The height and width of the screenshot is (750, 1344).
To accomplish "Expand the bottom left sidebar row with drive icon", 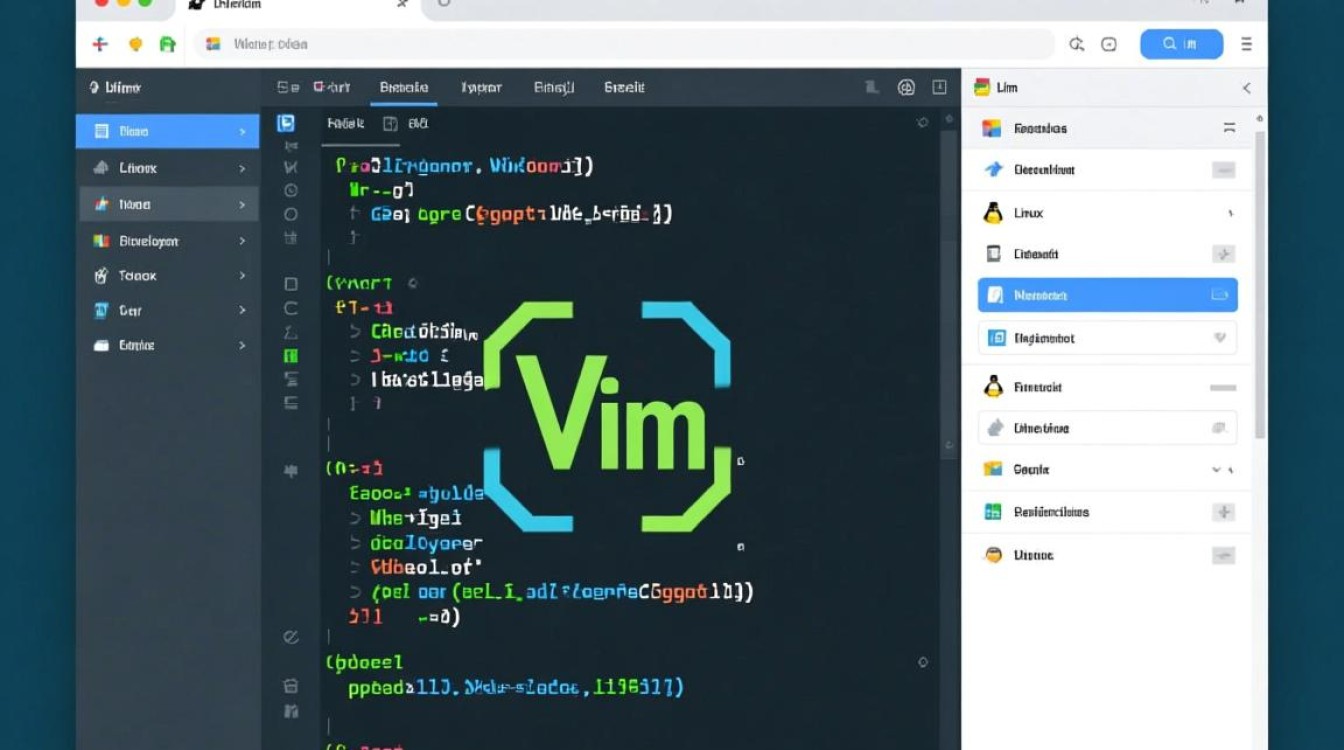I will (242, 345).
